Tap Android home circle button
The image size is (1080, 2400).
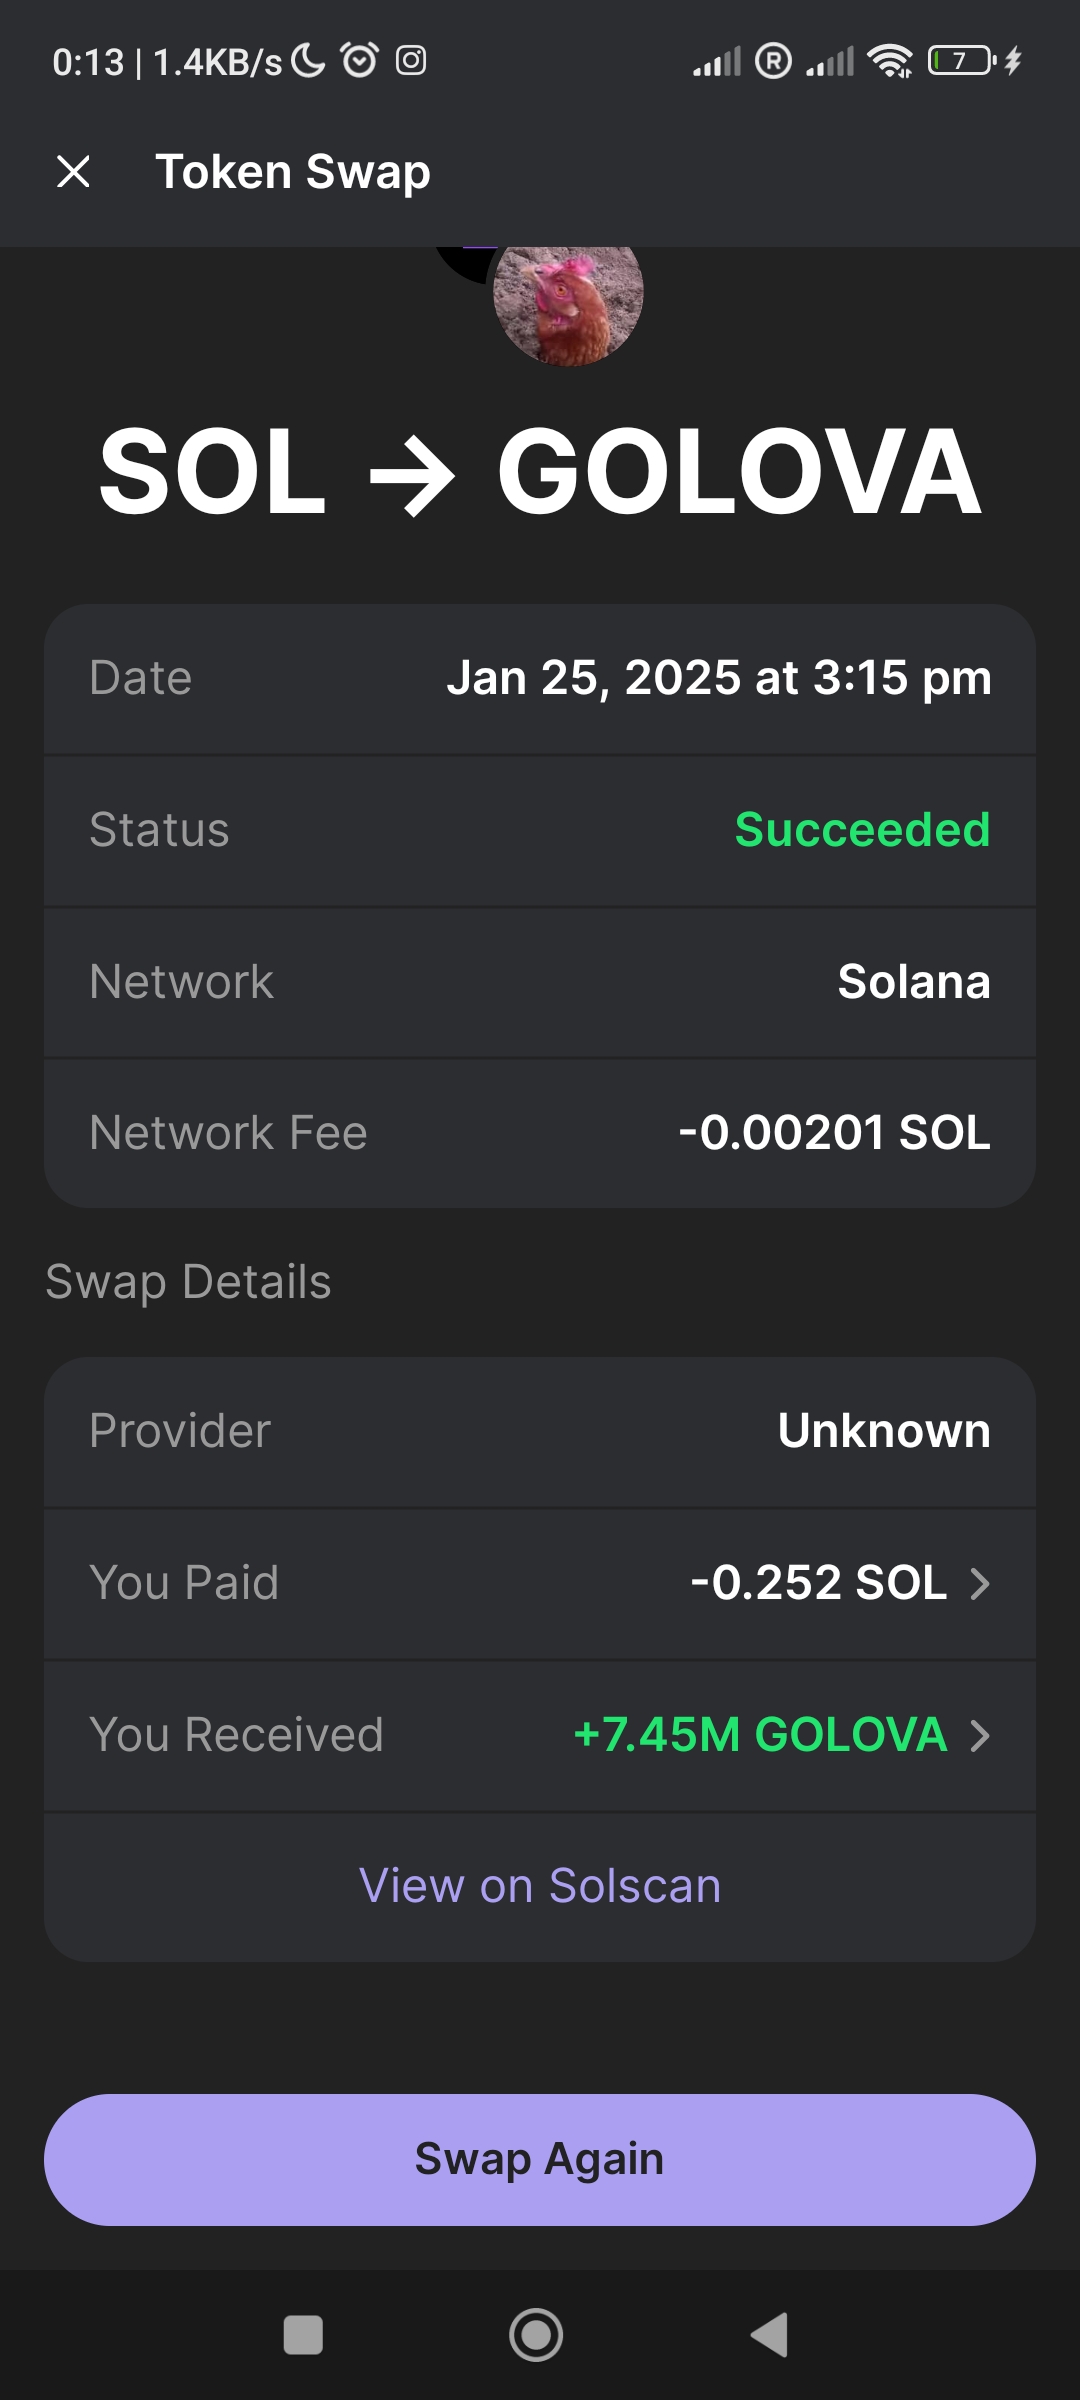point(536,2335)
